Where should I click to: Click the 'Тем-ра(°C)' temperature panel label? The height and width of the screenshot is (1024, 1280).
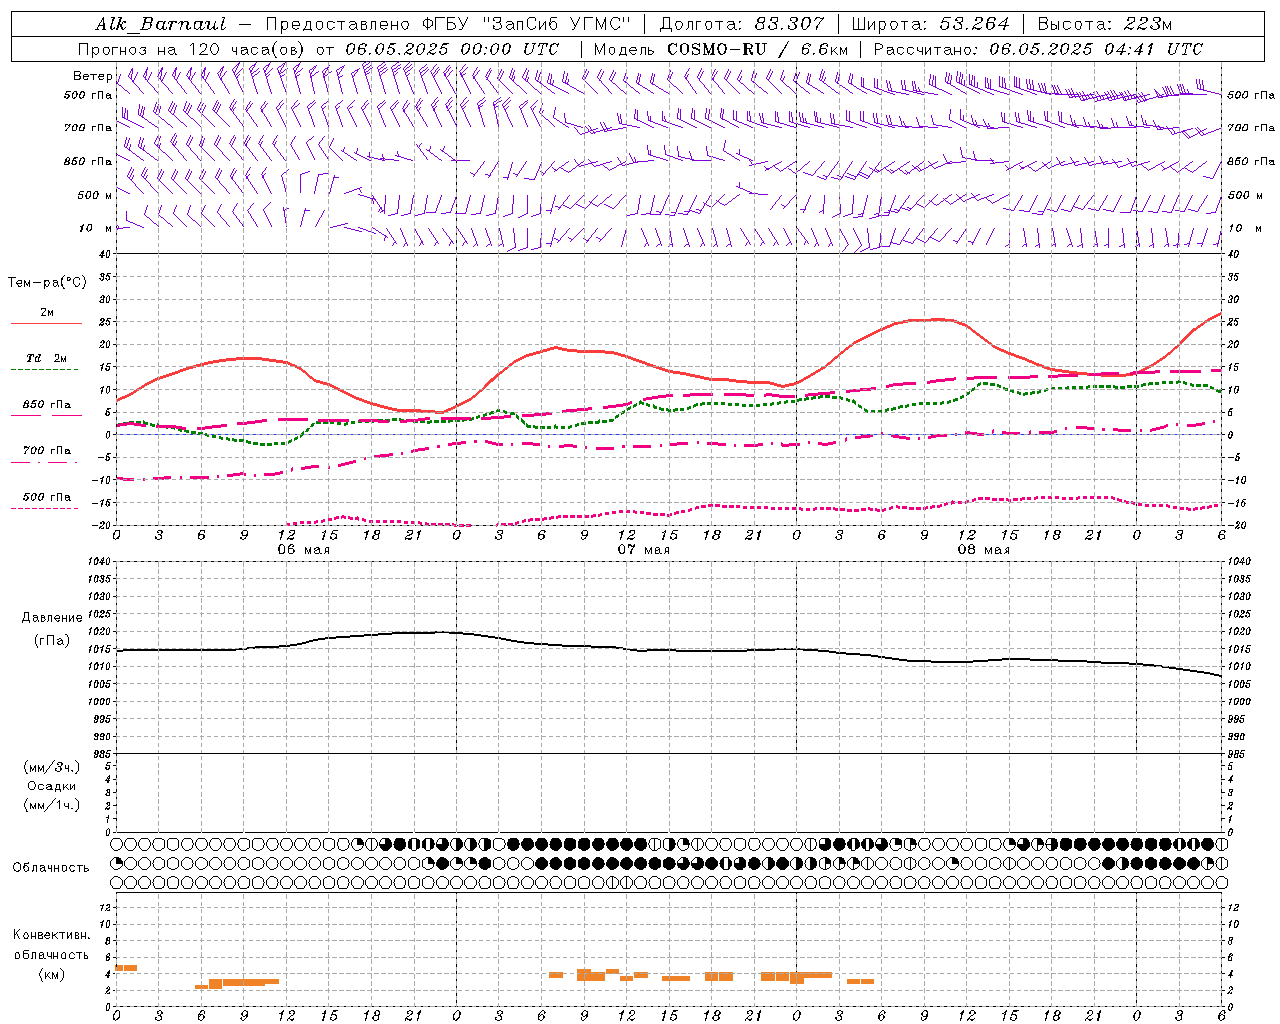pos(47,283)
